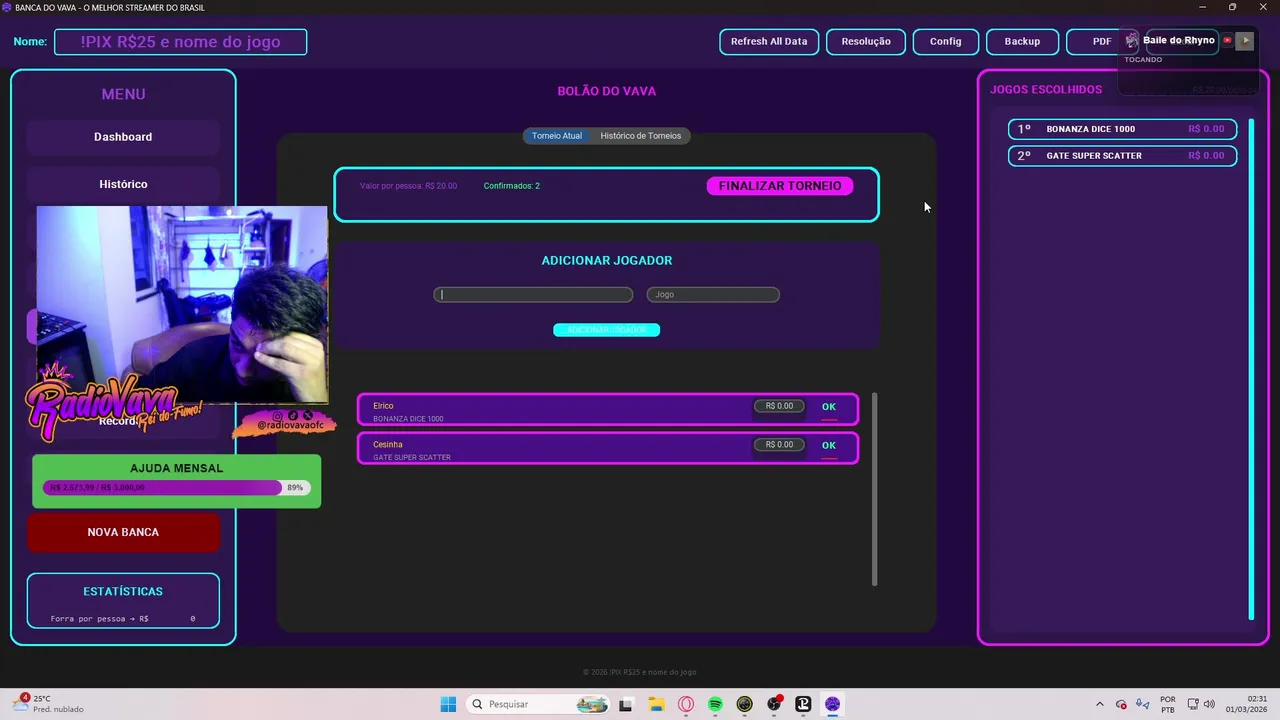Confirm OK on Cesinha's row
This screenshot has height=720, width=1280.
pos(829,446)
